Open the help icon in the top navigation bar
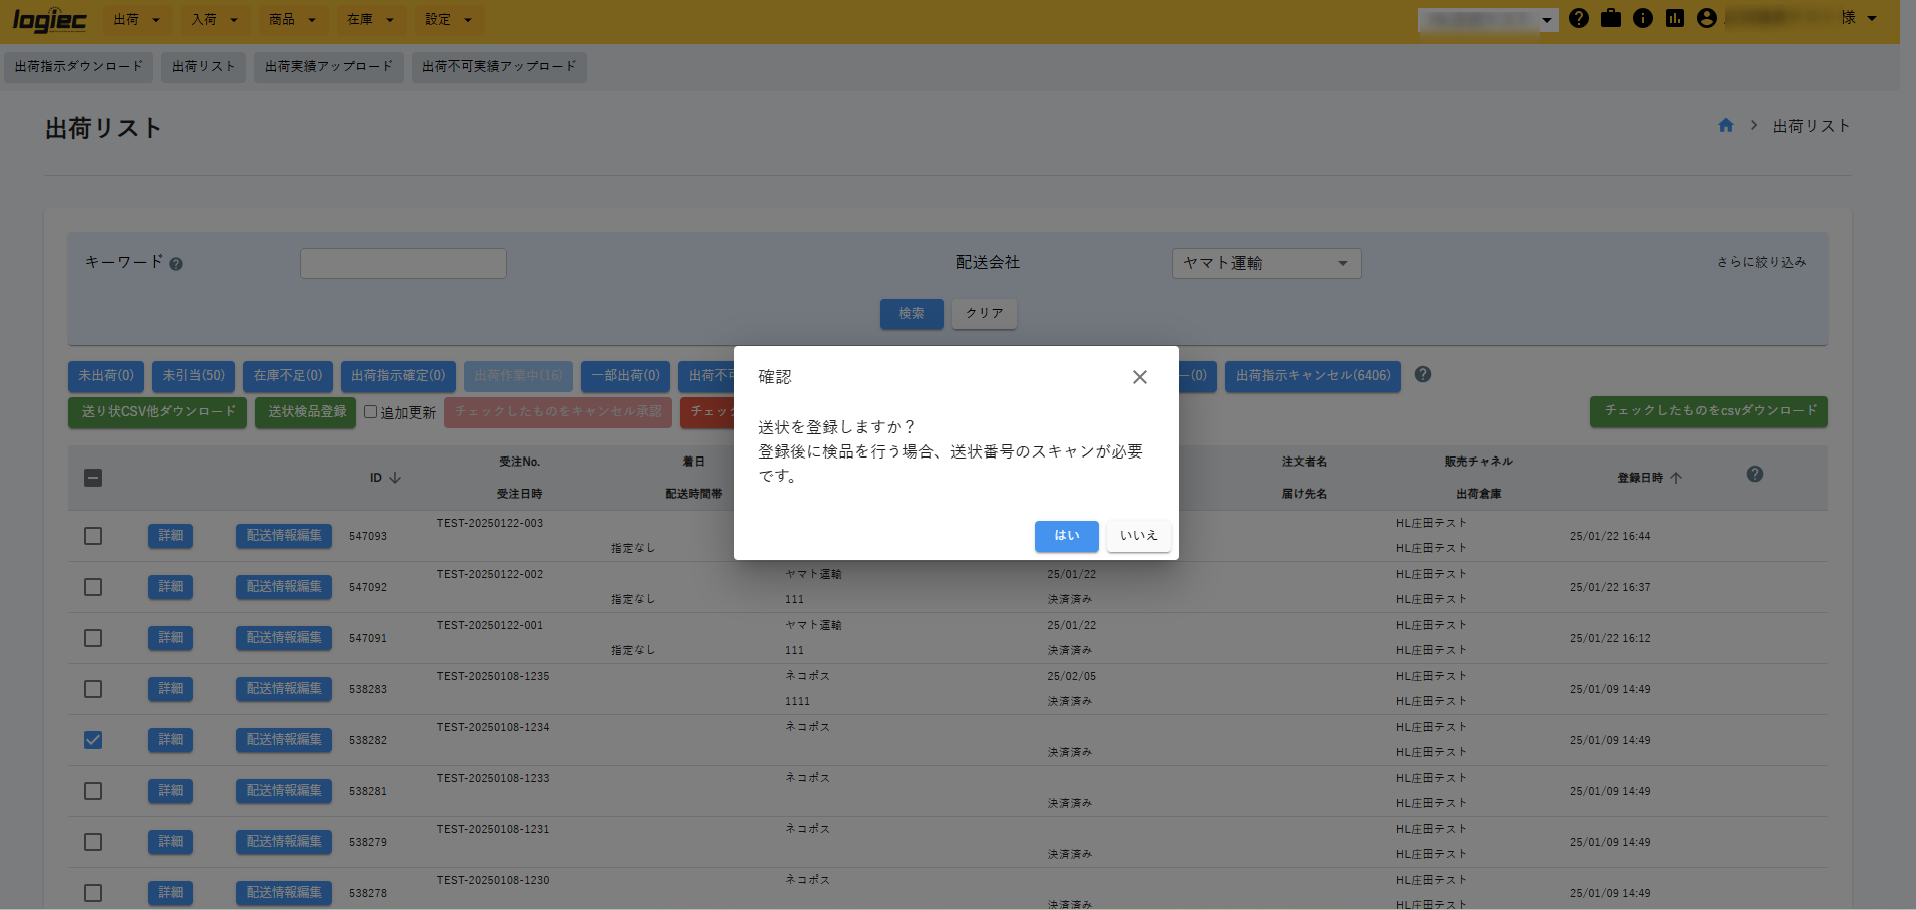This screenshot has height=910, width=1916. tap(1578, 18)
